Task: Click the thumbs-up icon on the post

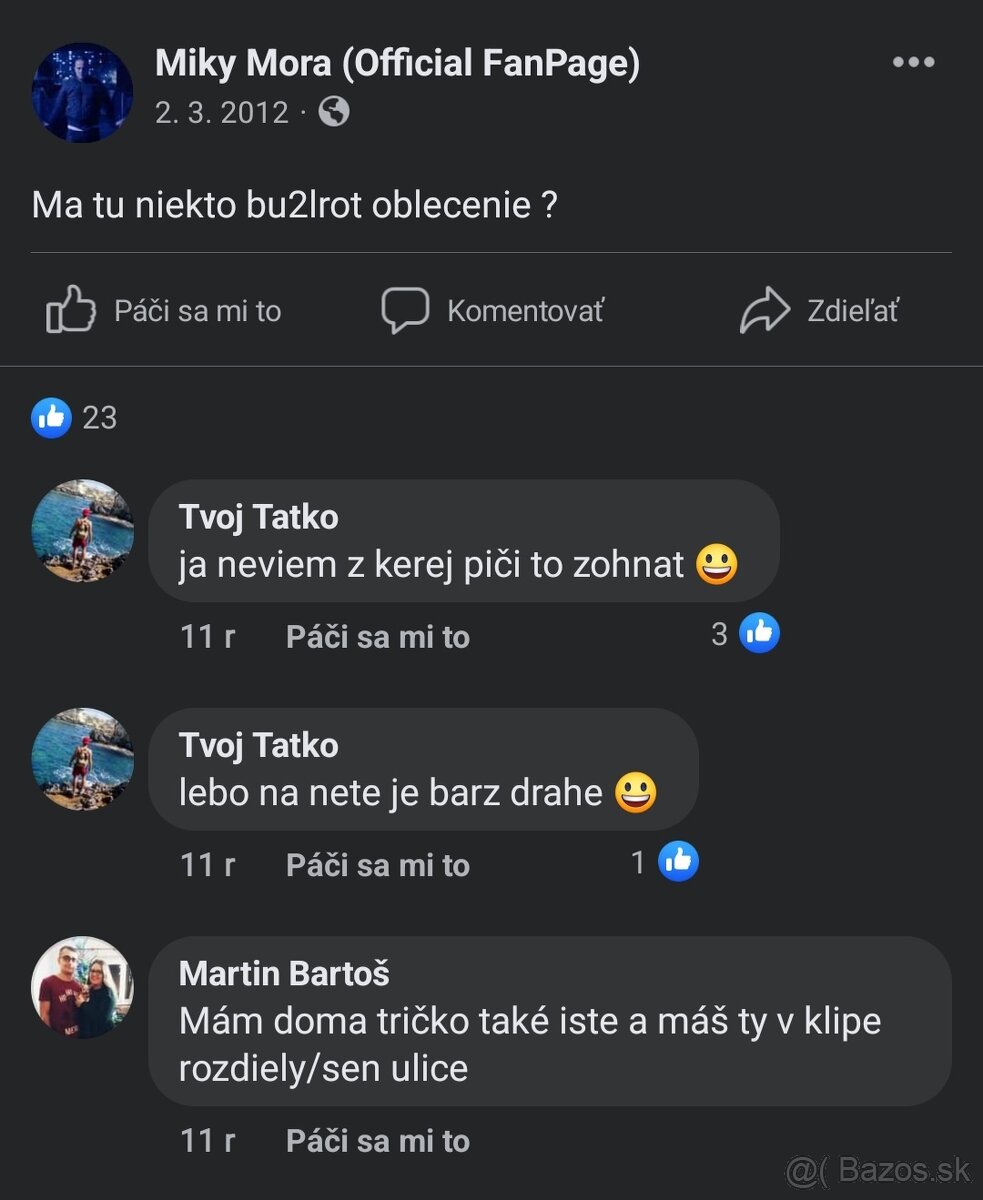Action: click(x=71, y=310)
